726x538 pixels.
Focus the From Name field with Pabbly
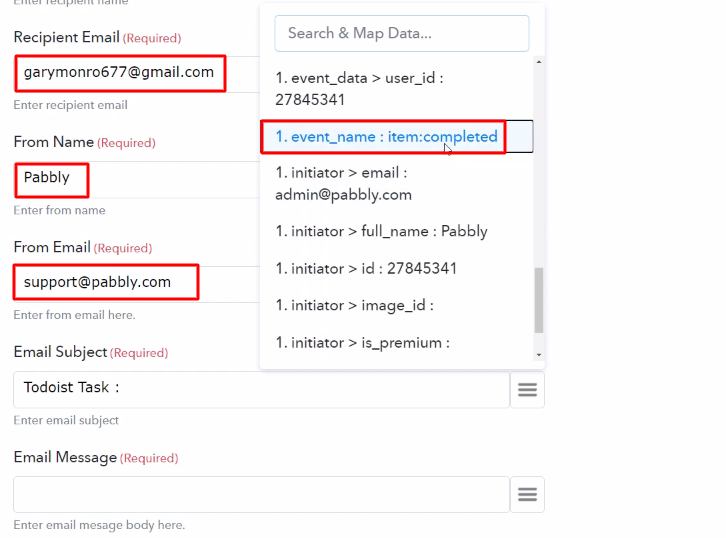coord(137,179)
